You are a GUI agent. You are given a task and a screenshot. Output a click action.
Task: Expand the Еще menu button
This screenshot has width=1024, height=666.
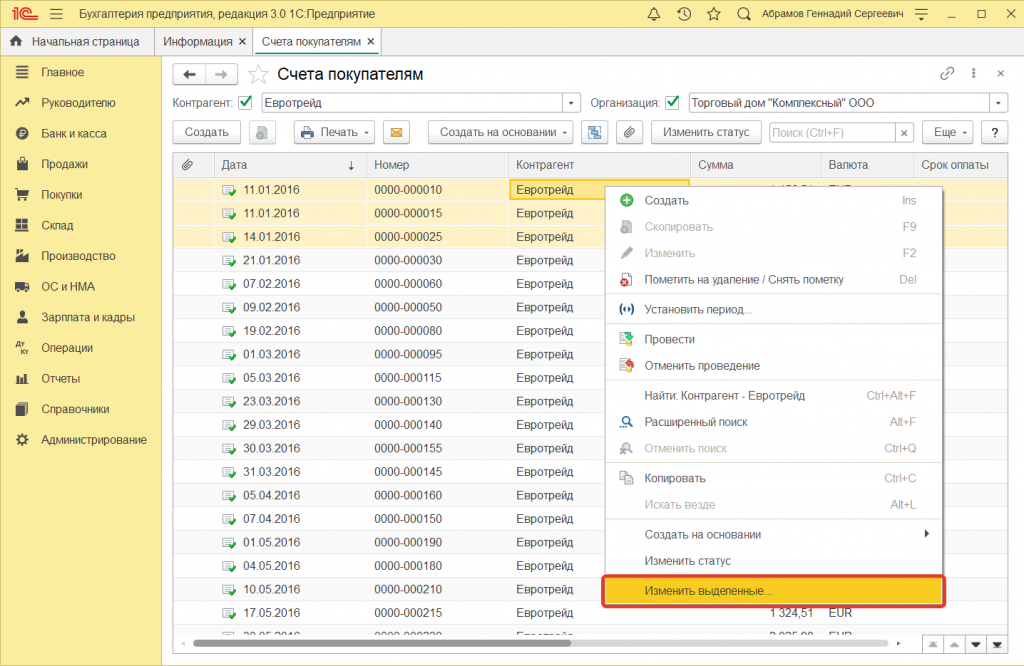tap(946, 132)
